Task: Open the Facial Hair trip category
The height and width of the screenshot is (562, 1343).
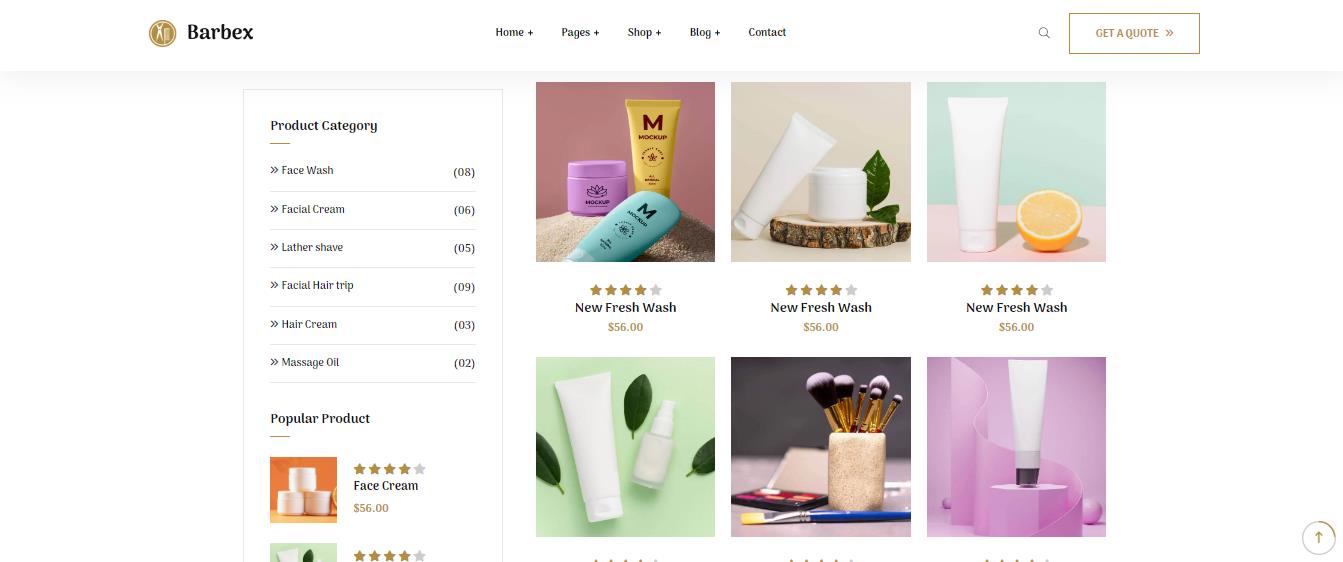Action: [373, 286]
